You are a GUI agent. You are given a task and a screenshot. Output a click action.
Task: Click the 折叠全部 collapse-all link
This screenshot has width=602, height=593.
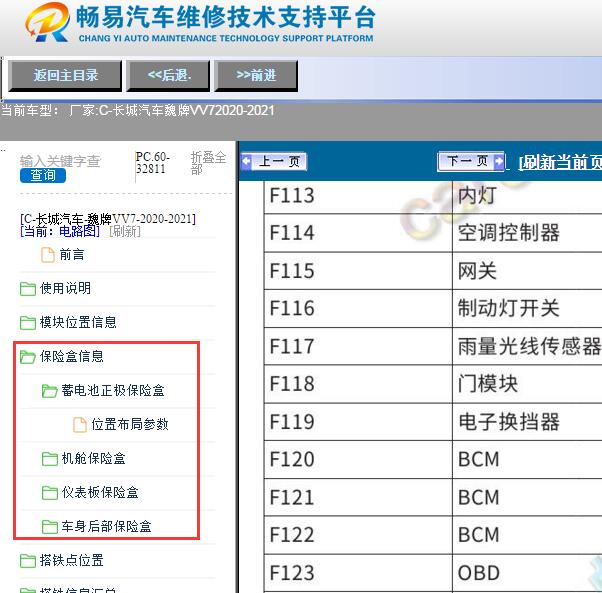pyautogui.click(x=208, y=163)
